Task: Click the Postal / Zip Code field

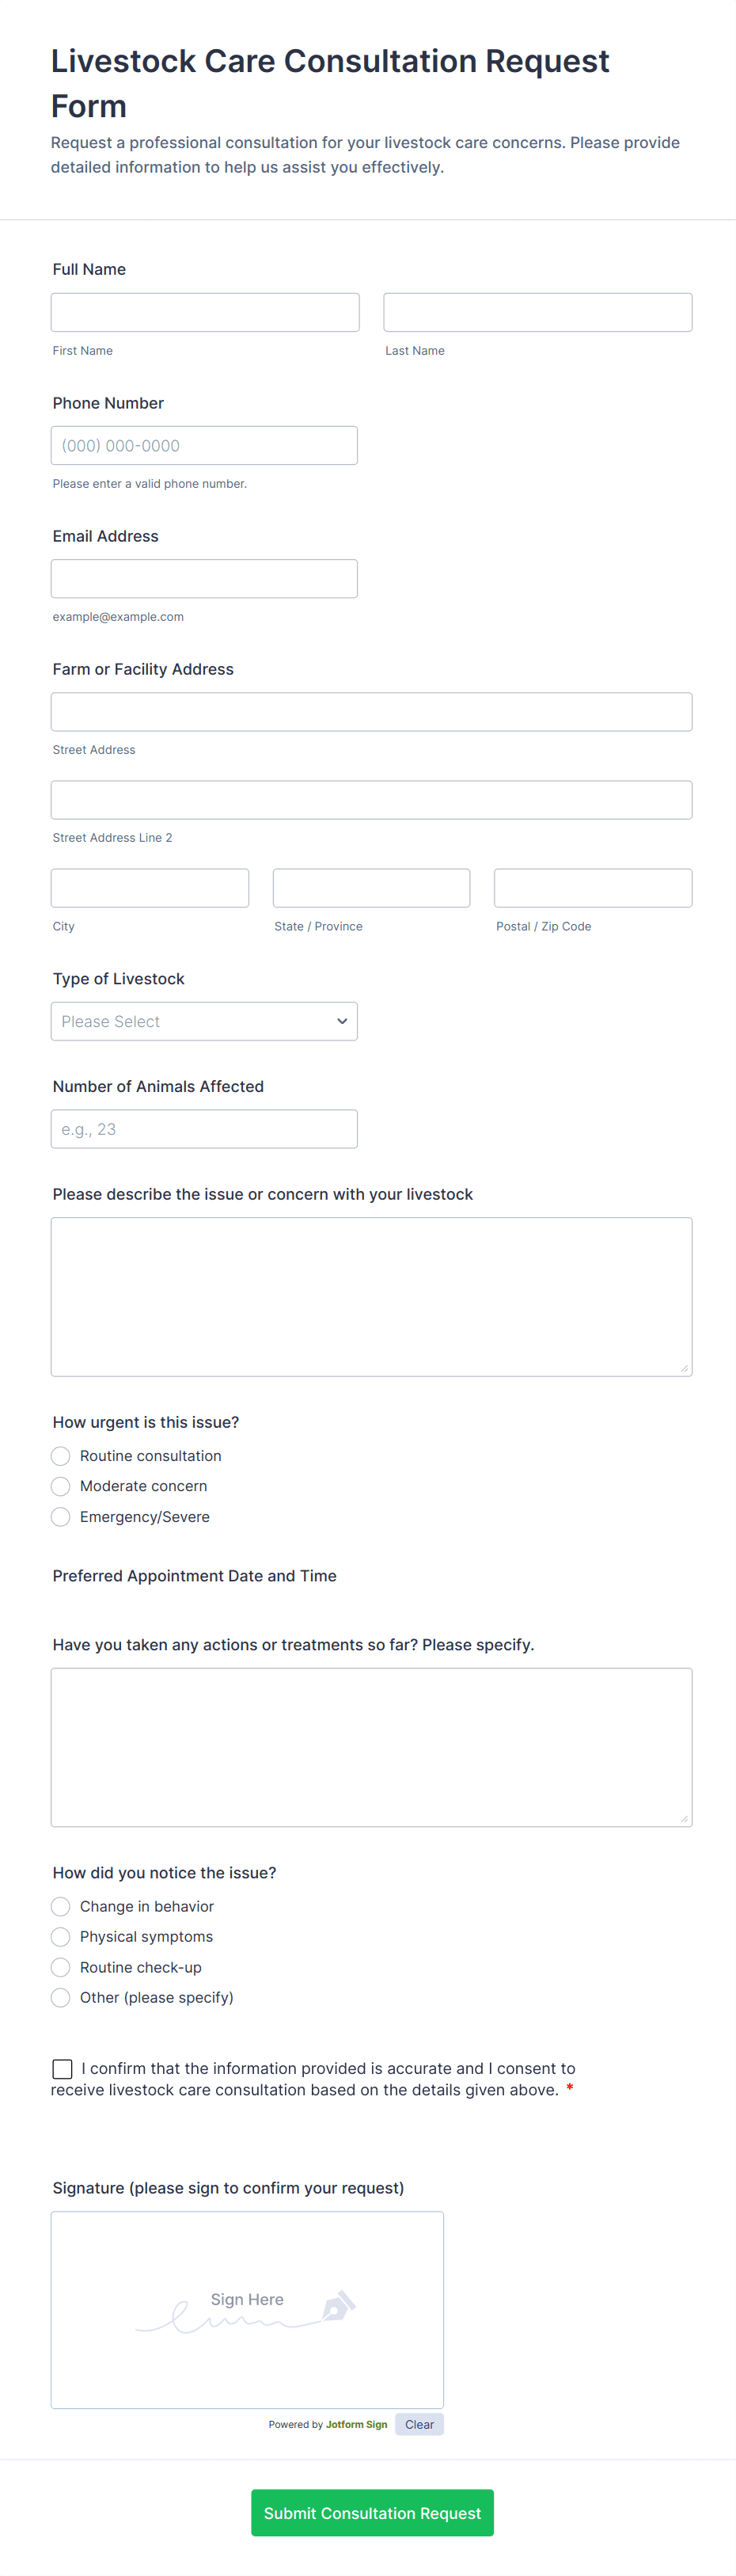Action: [x=592, y=887]
